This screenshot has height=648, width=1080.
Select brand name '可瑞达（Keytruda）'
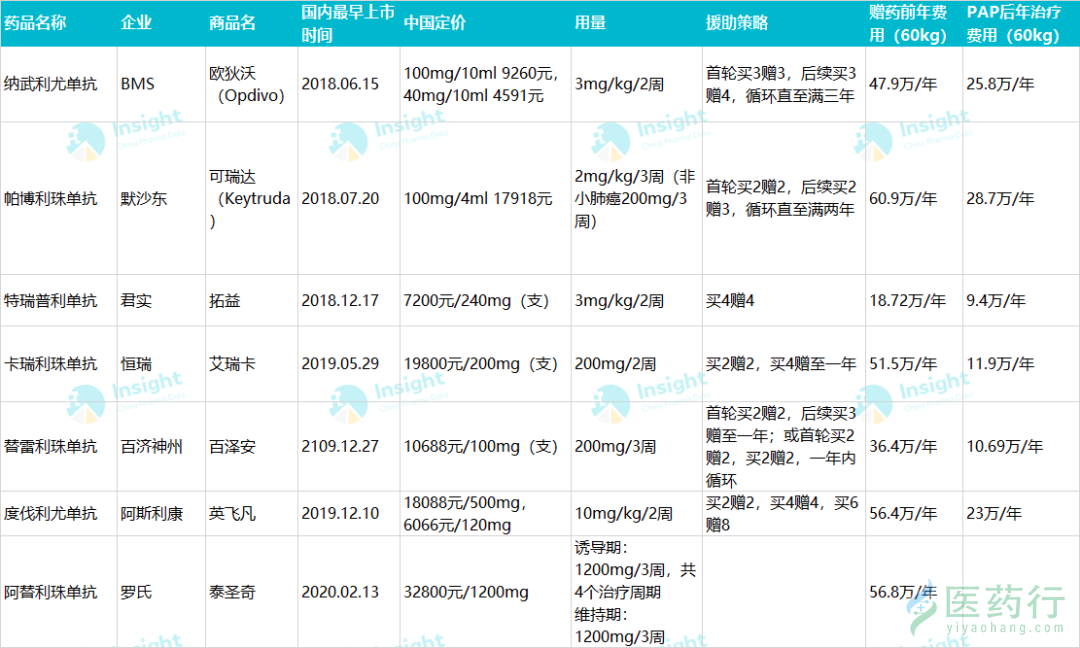250,199
